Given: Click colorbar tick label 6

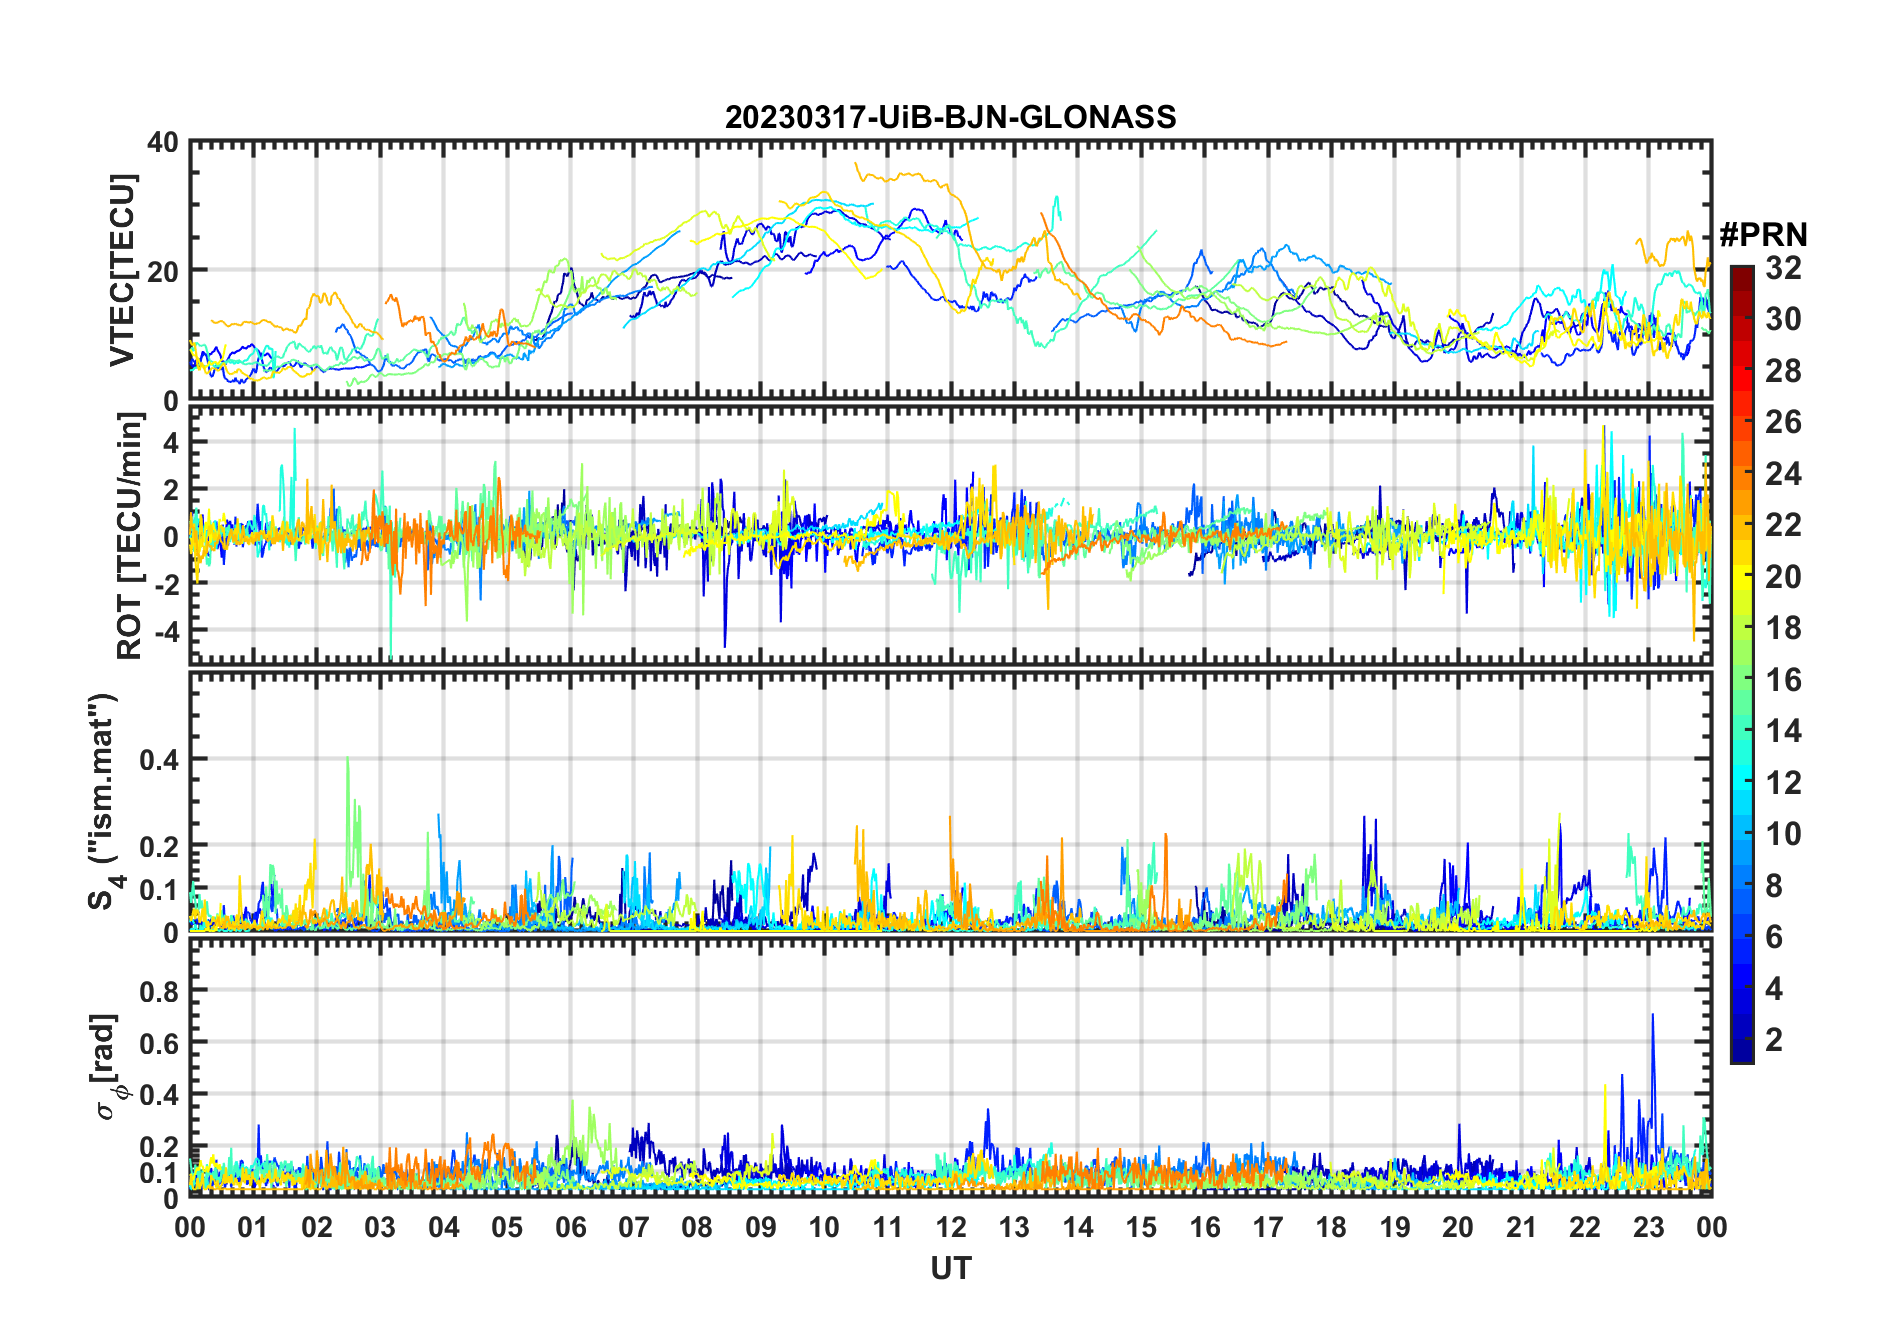Looking at the screenshot, I should (1774, 936).
